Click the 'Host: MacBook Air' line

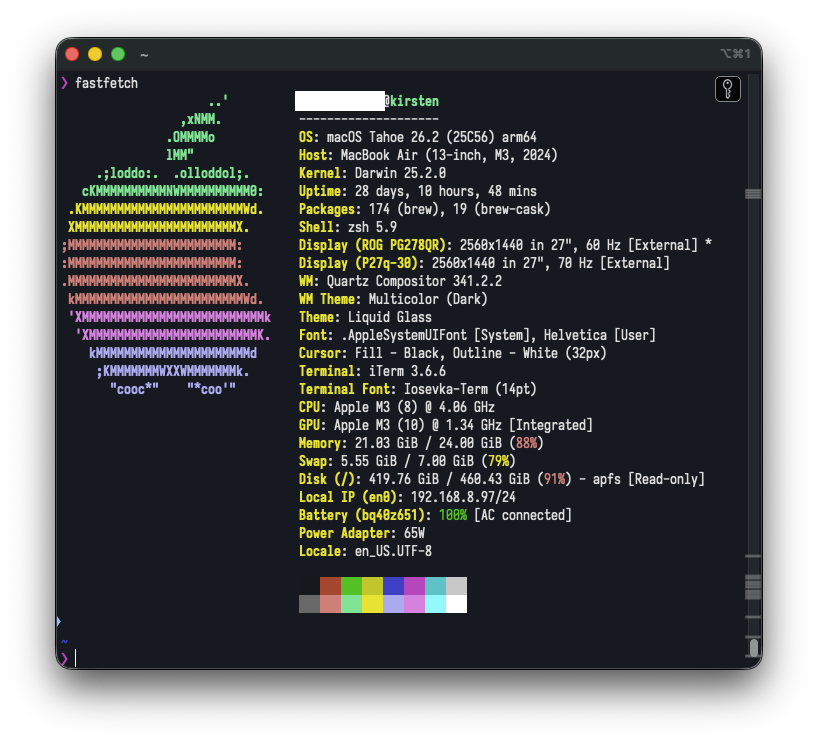tap(428, 155)
